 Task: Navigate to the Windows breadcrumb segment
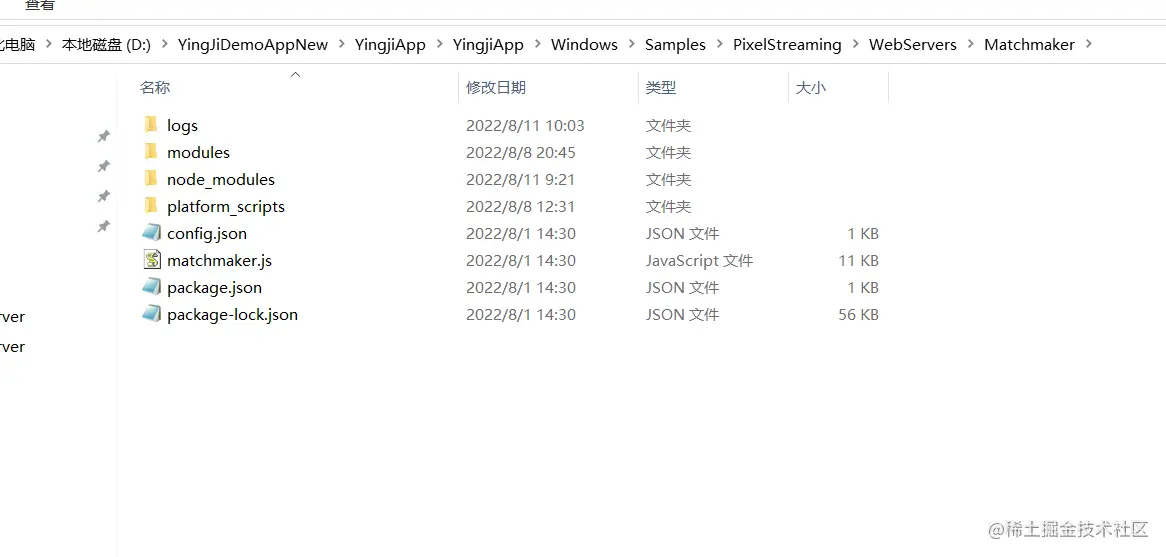(x=584, y=44)
